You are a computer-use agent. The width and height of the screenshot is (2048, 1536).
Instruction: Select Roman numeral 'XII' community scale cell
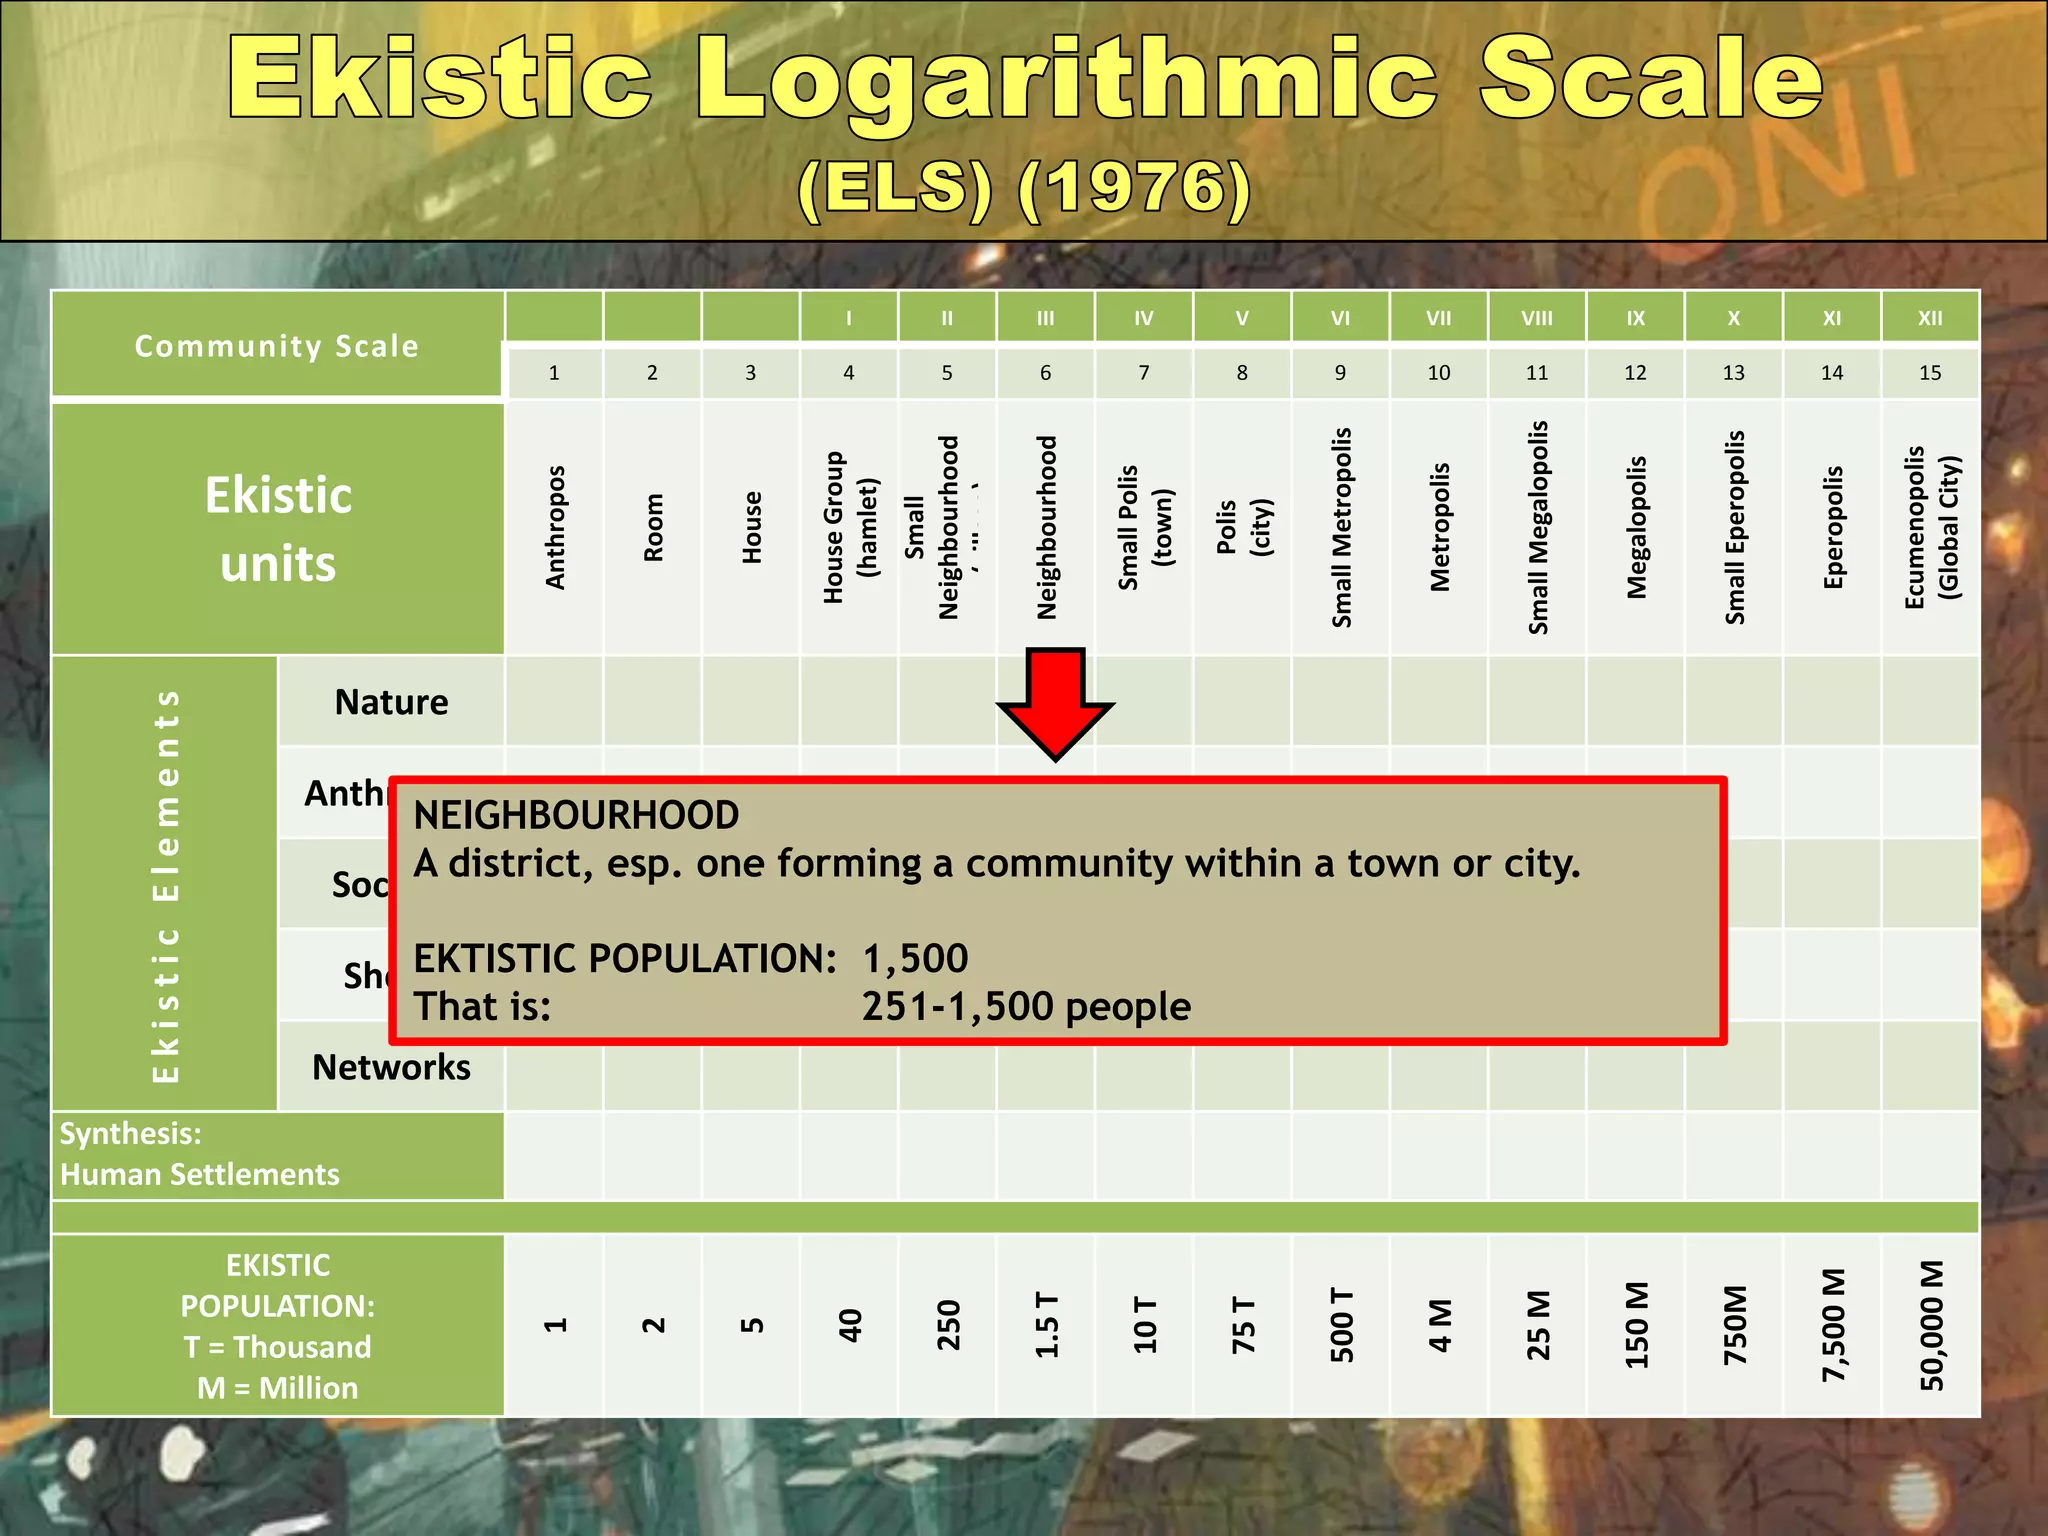[1931, 318]
